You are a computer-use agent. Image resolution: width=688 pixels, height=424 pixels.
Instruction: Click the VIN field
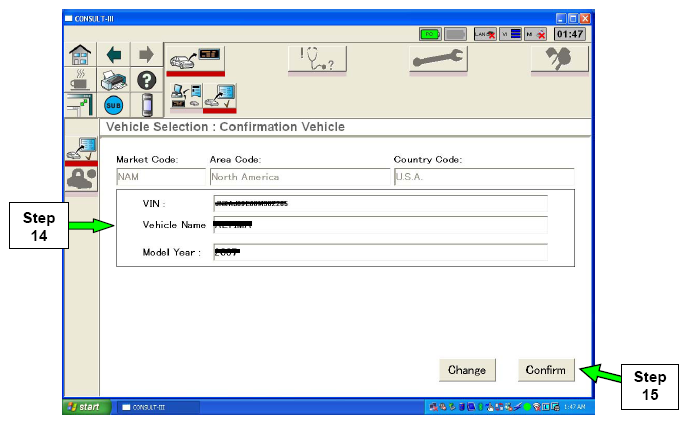click(380, 203)
